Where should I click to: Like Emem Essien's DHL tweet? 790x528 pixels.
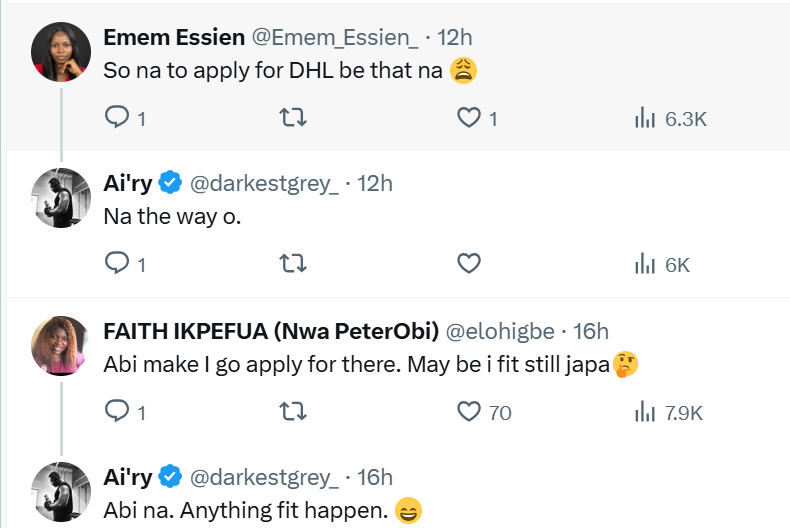coord(469,118)
